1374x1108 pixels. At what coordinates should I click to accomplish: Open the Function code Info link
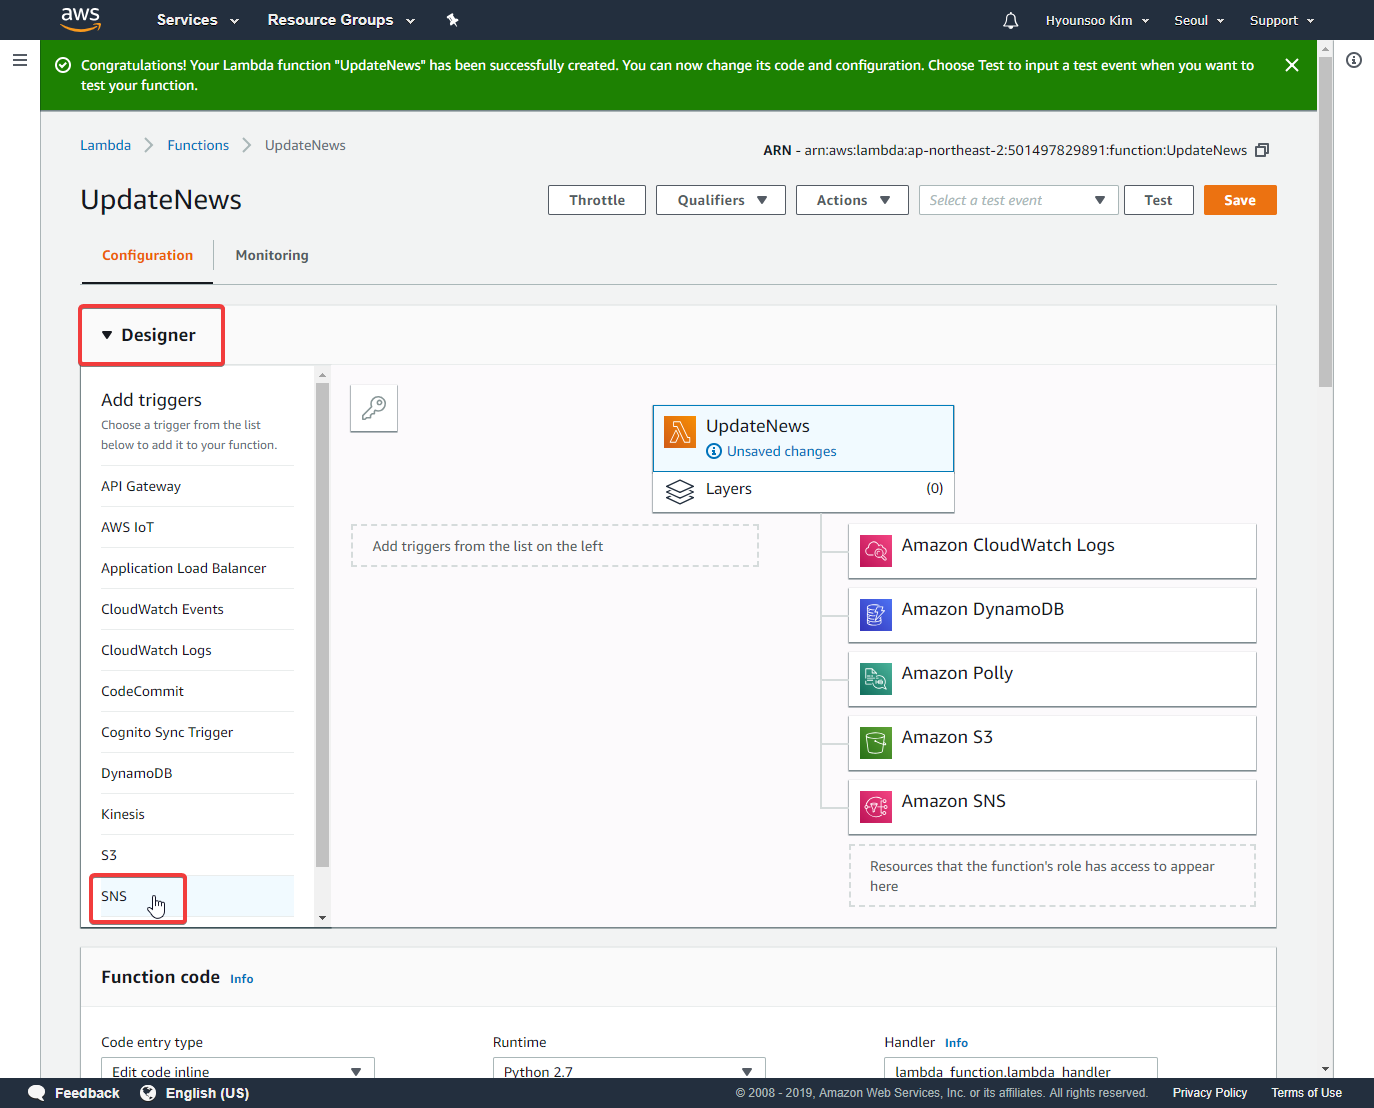tap(242, 979)
